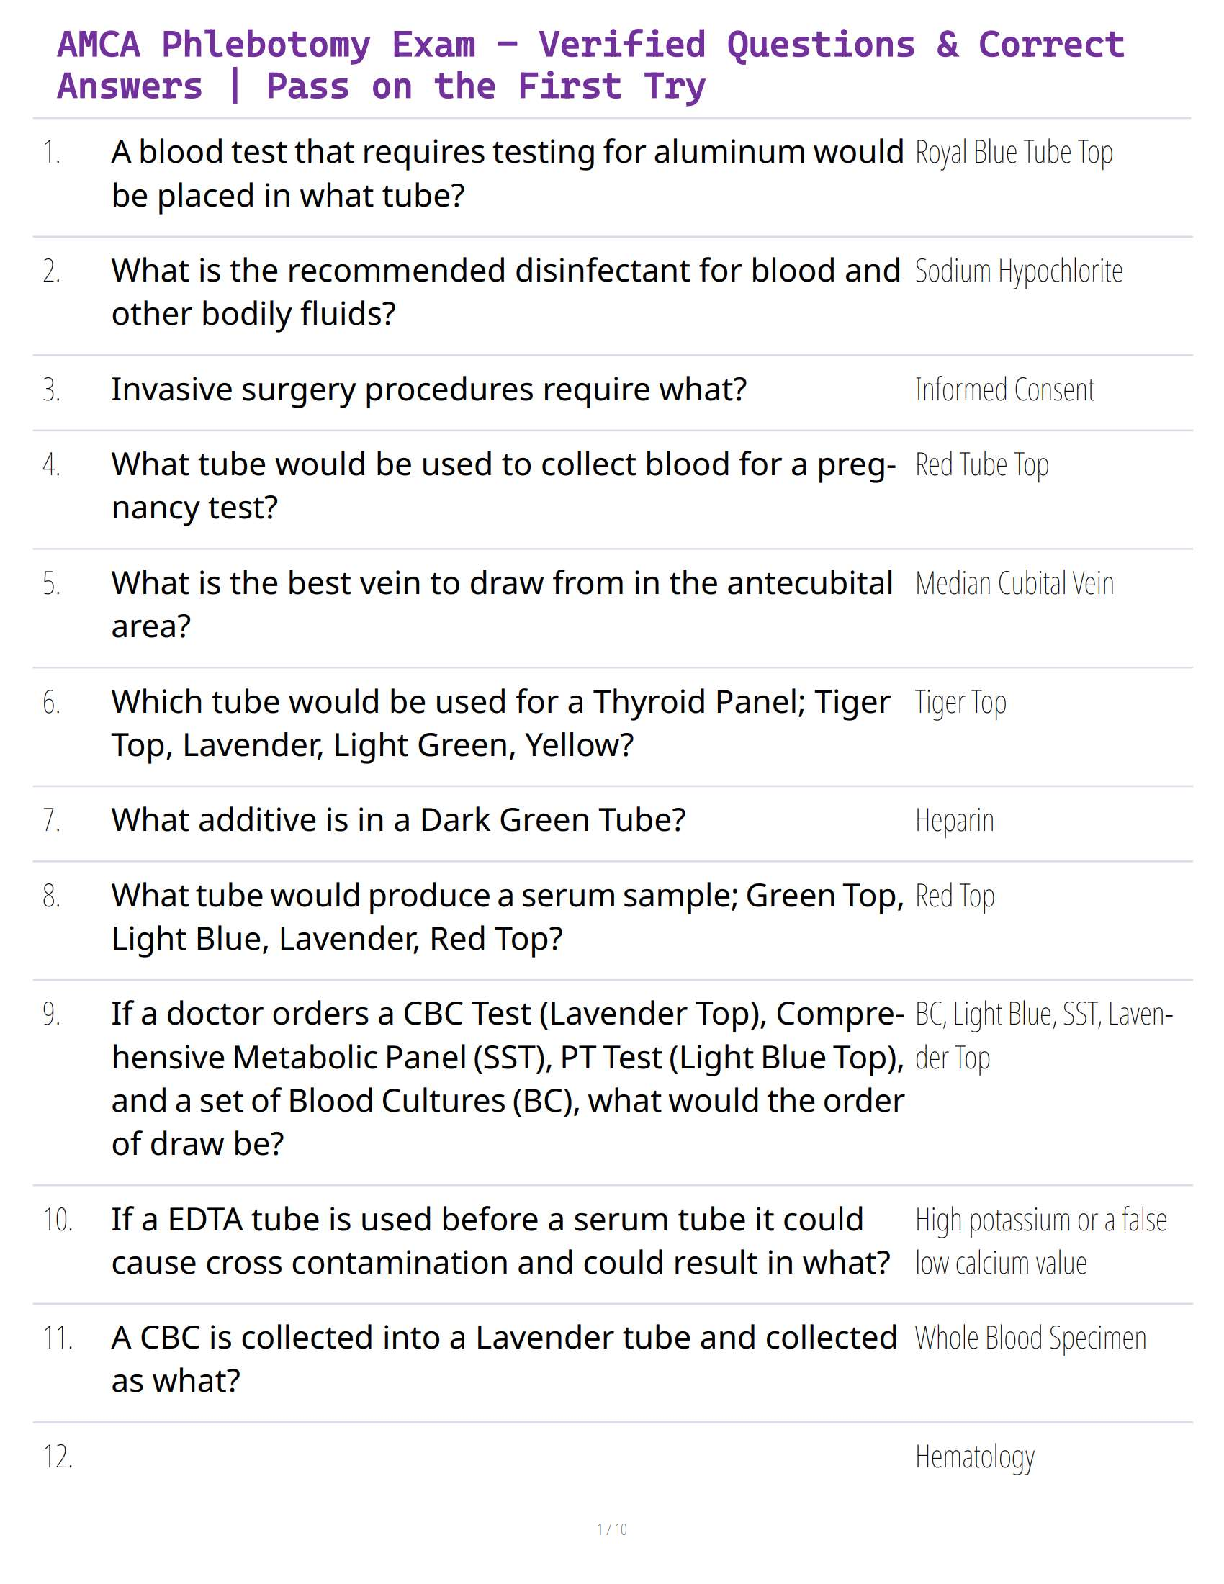1224x1584 pixels.
Task: Select the Dark Green Tube additive question
Action: point(398,820)
